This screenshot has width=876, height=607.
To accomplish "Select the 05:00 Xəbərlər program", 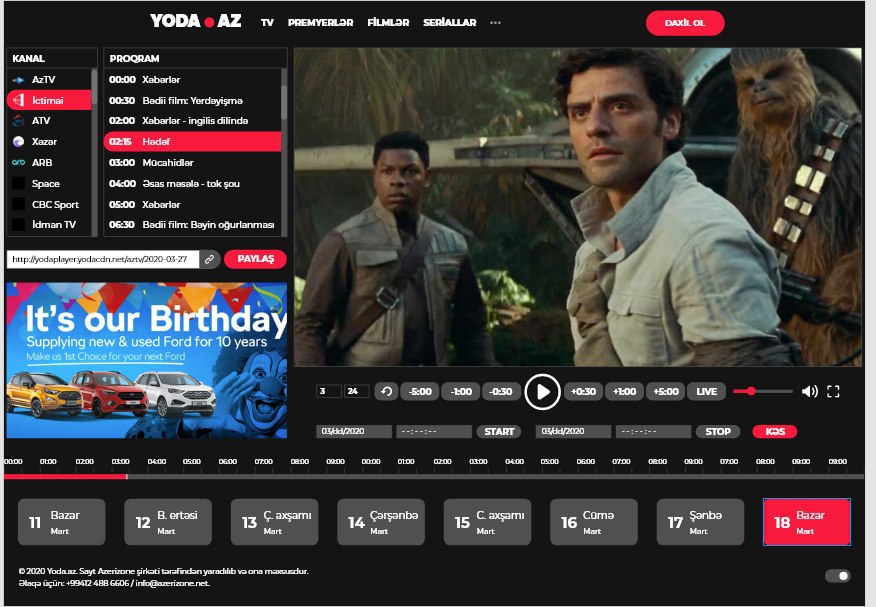I will tap(192, 204).
